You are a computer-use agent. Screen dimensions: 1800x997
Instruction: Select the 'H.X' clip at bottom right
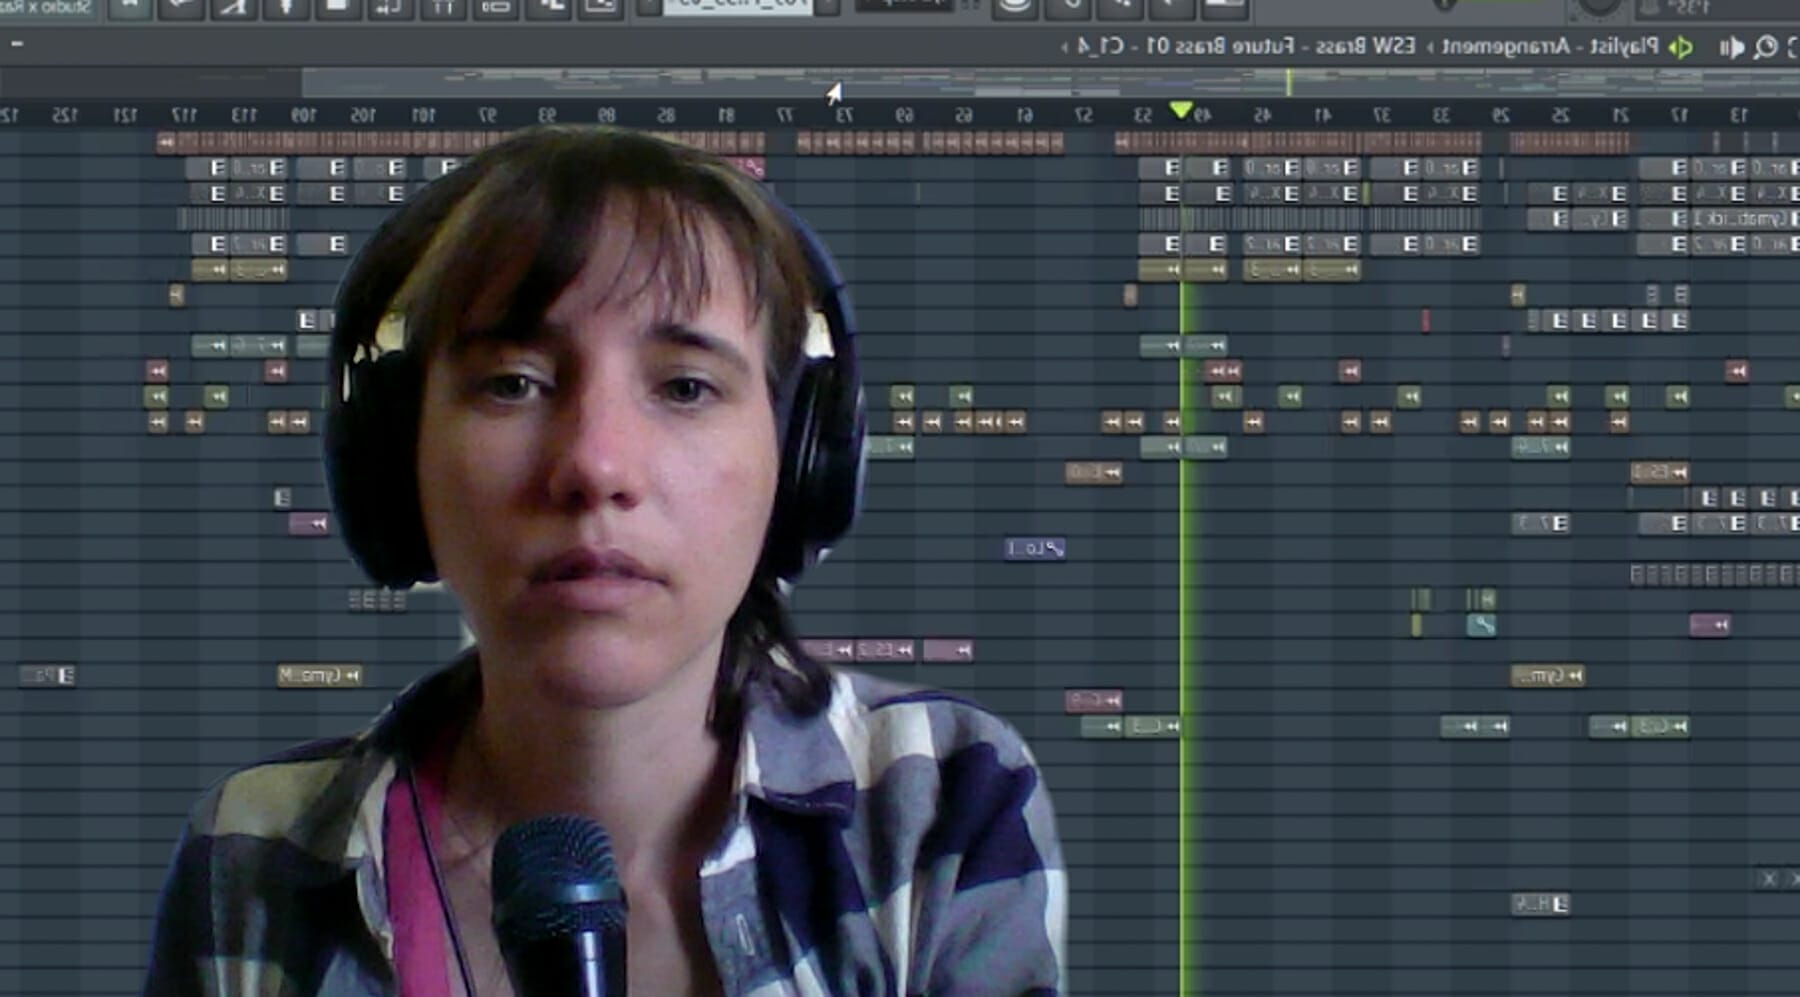pos(1540,904)
